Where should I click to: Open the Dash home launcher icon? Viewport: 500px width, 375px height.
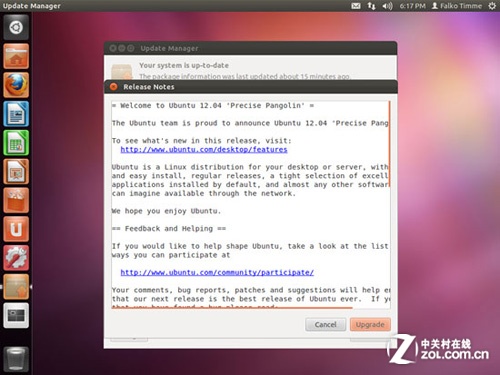click(x=16, y=27)
